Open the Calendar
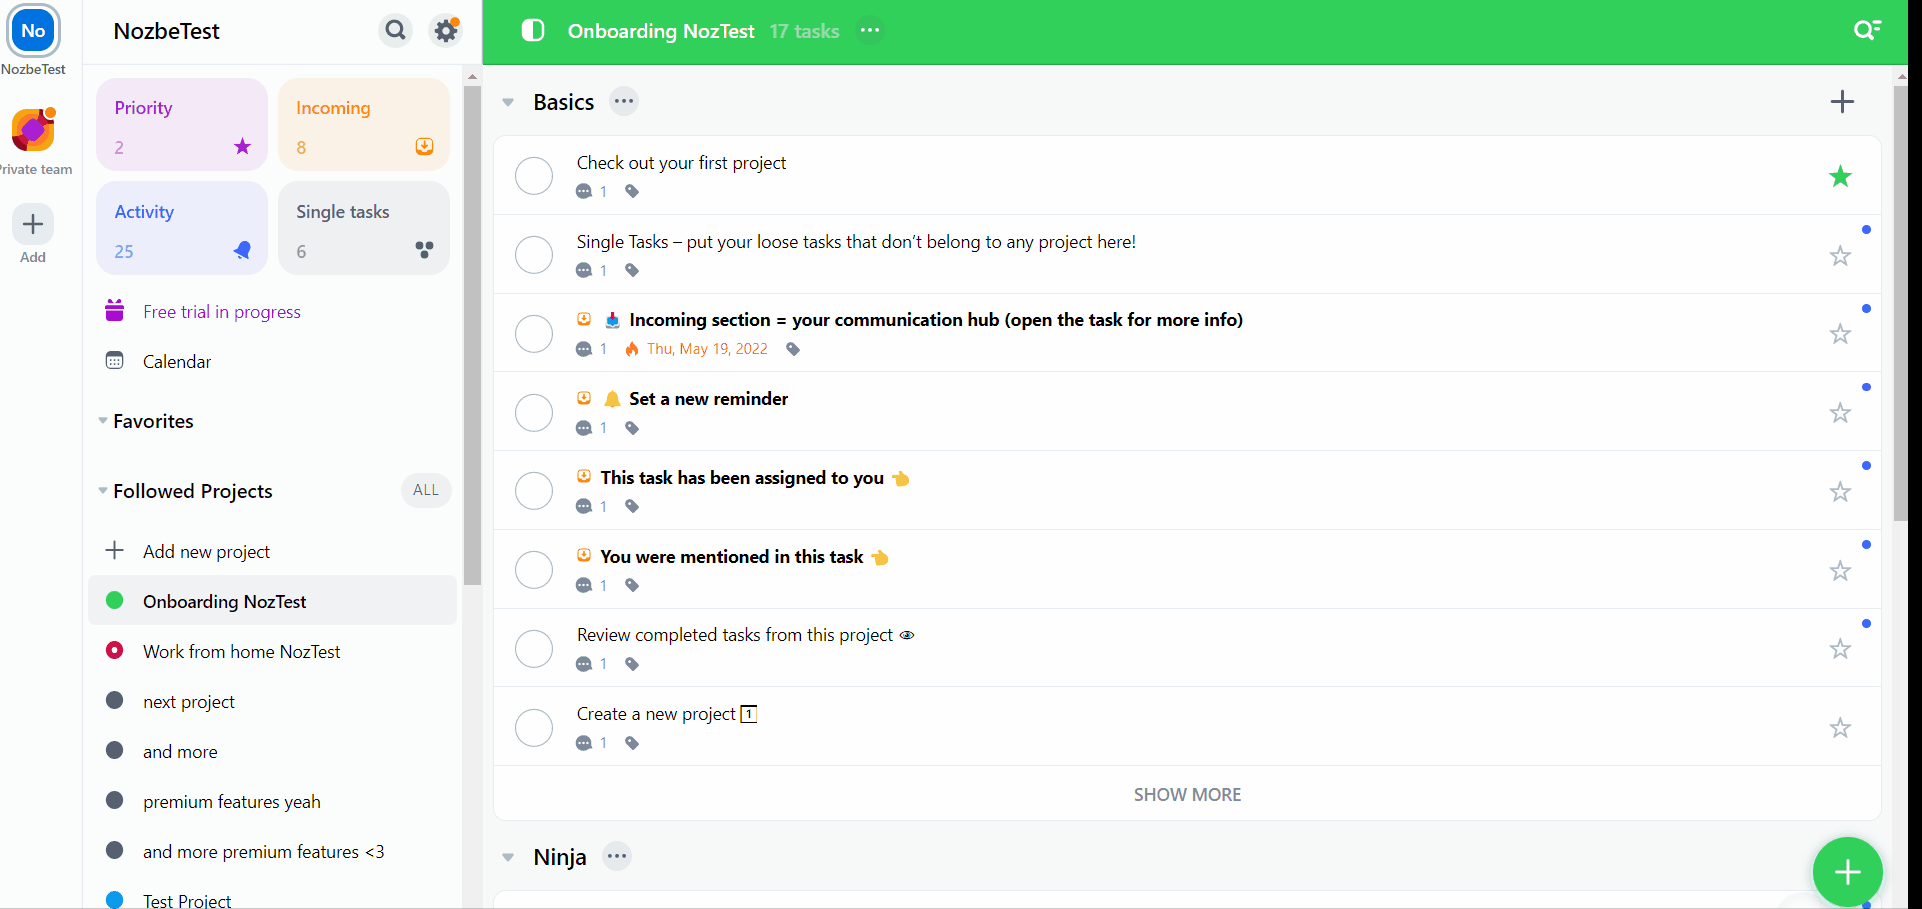The height and width of the screenshot is (909, 1922). tap(177, 361)
